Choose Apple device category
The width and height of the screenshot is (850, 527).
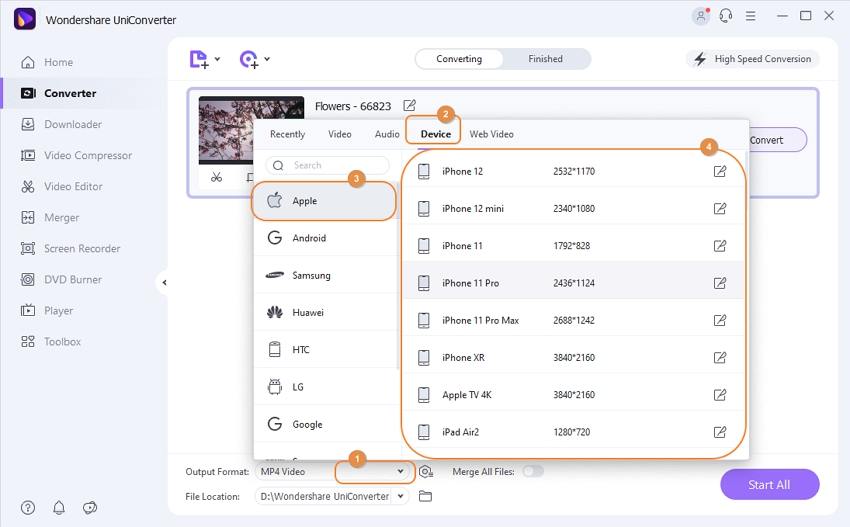pos(324,201)
